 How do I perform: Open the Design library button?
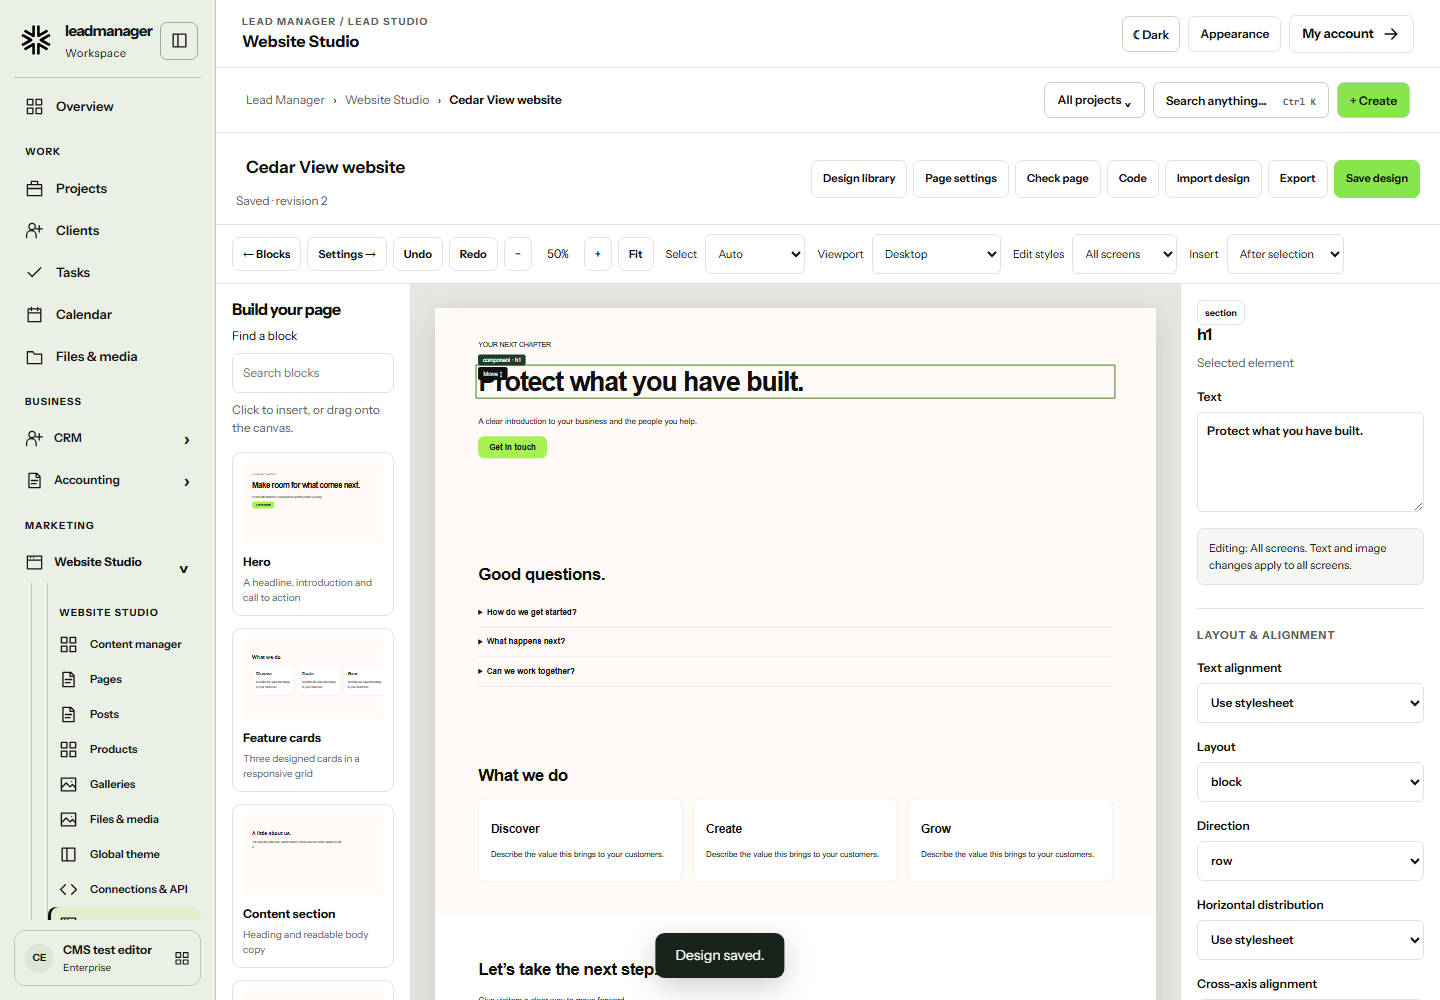(x=859, y=179)
